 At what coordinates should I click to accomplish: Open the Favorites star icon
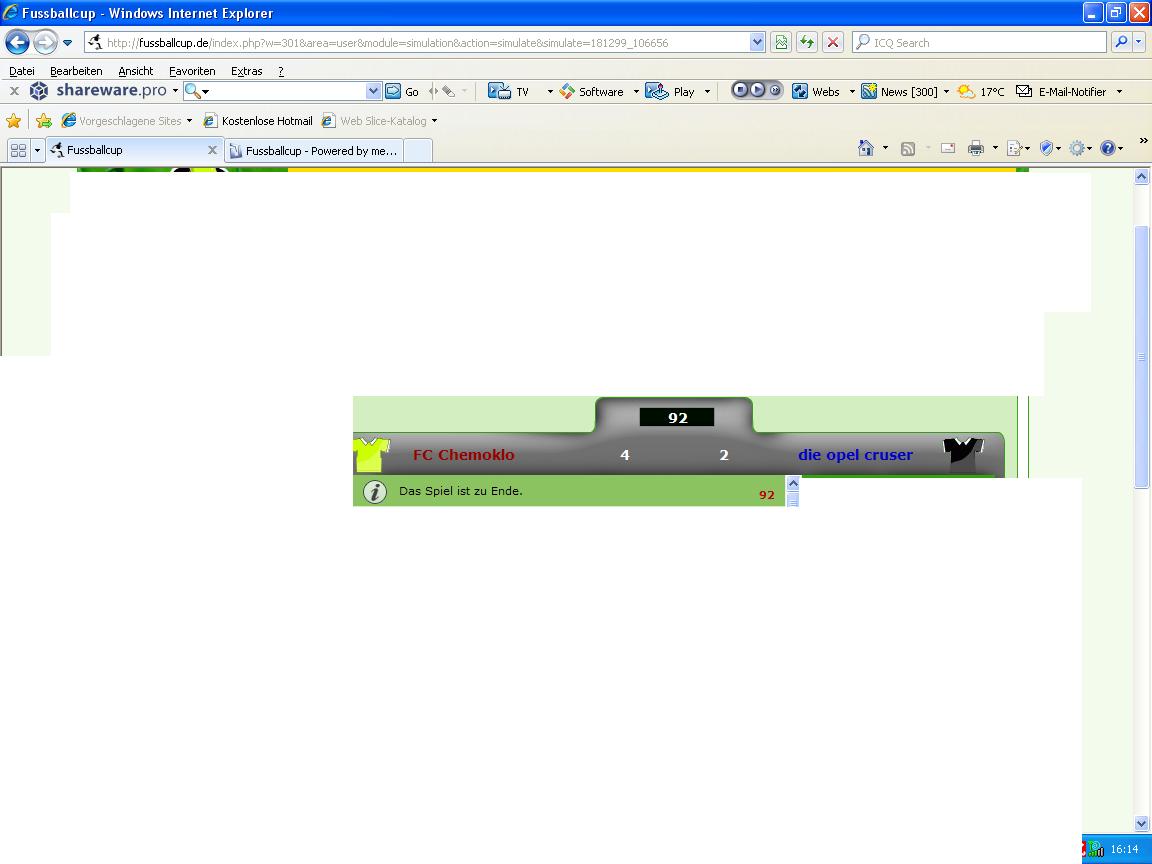point(14,121)
